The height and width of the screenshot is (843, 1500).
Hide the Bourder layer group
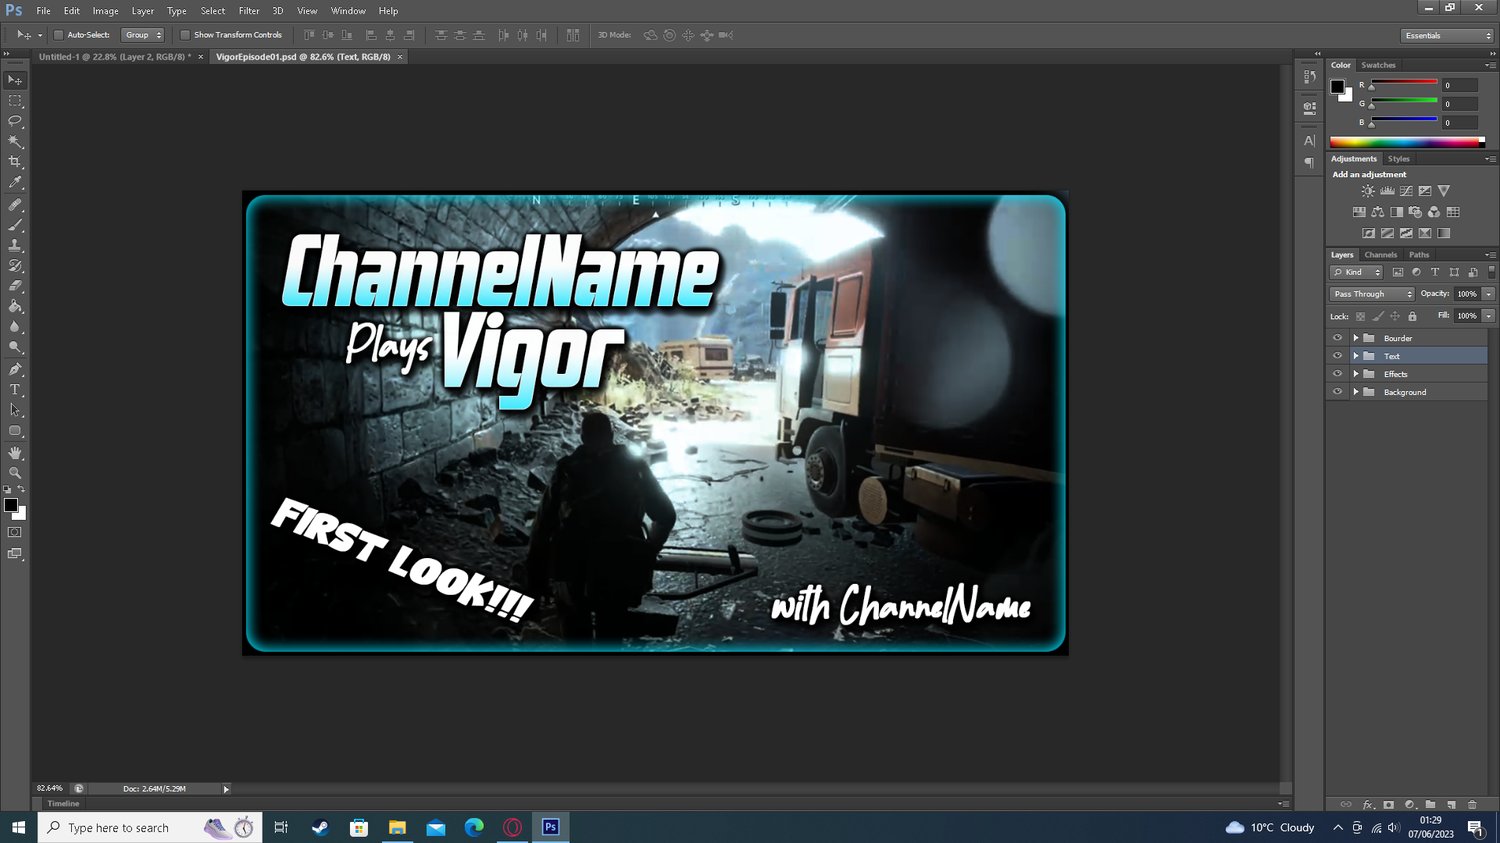[x=1337, y=338]
